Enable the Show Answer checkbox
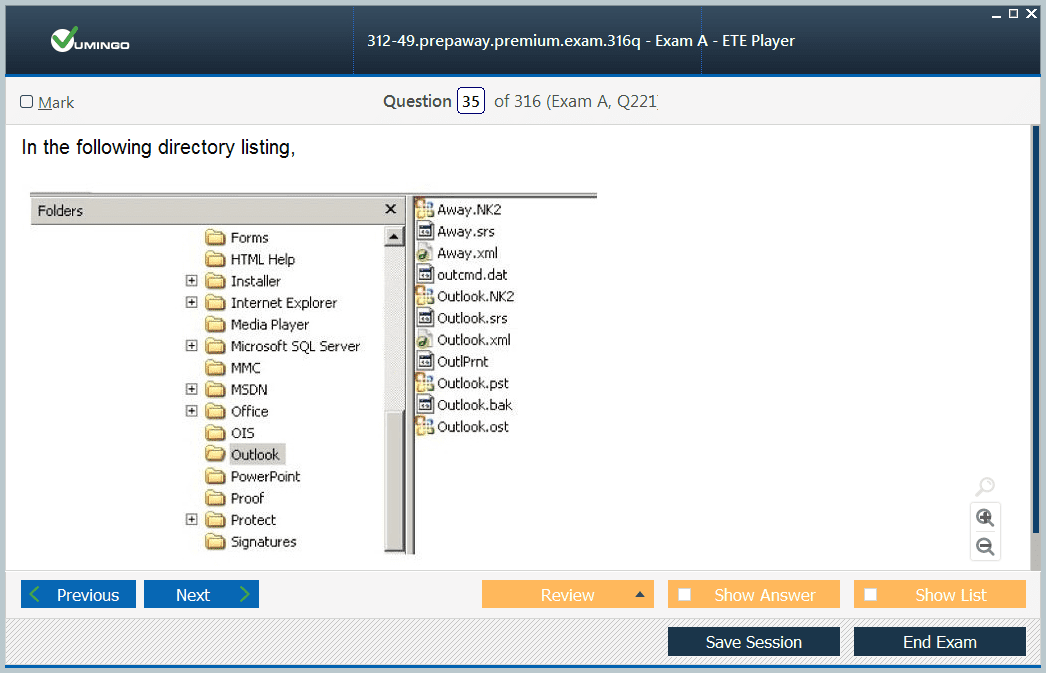 [684, 594]
